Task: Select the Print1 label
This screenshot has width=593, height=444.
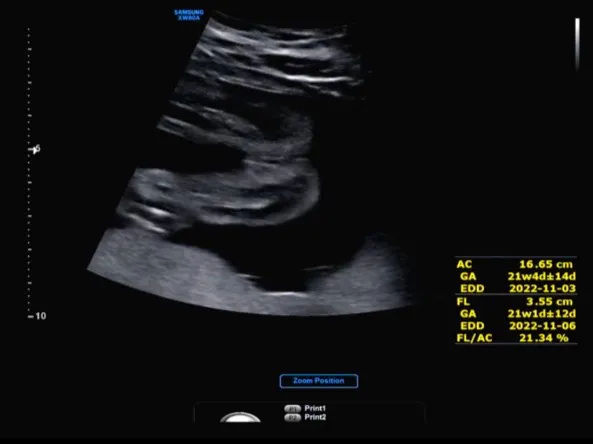Action: tap(315, 408)
